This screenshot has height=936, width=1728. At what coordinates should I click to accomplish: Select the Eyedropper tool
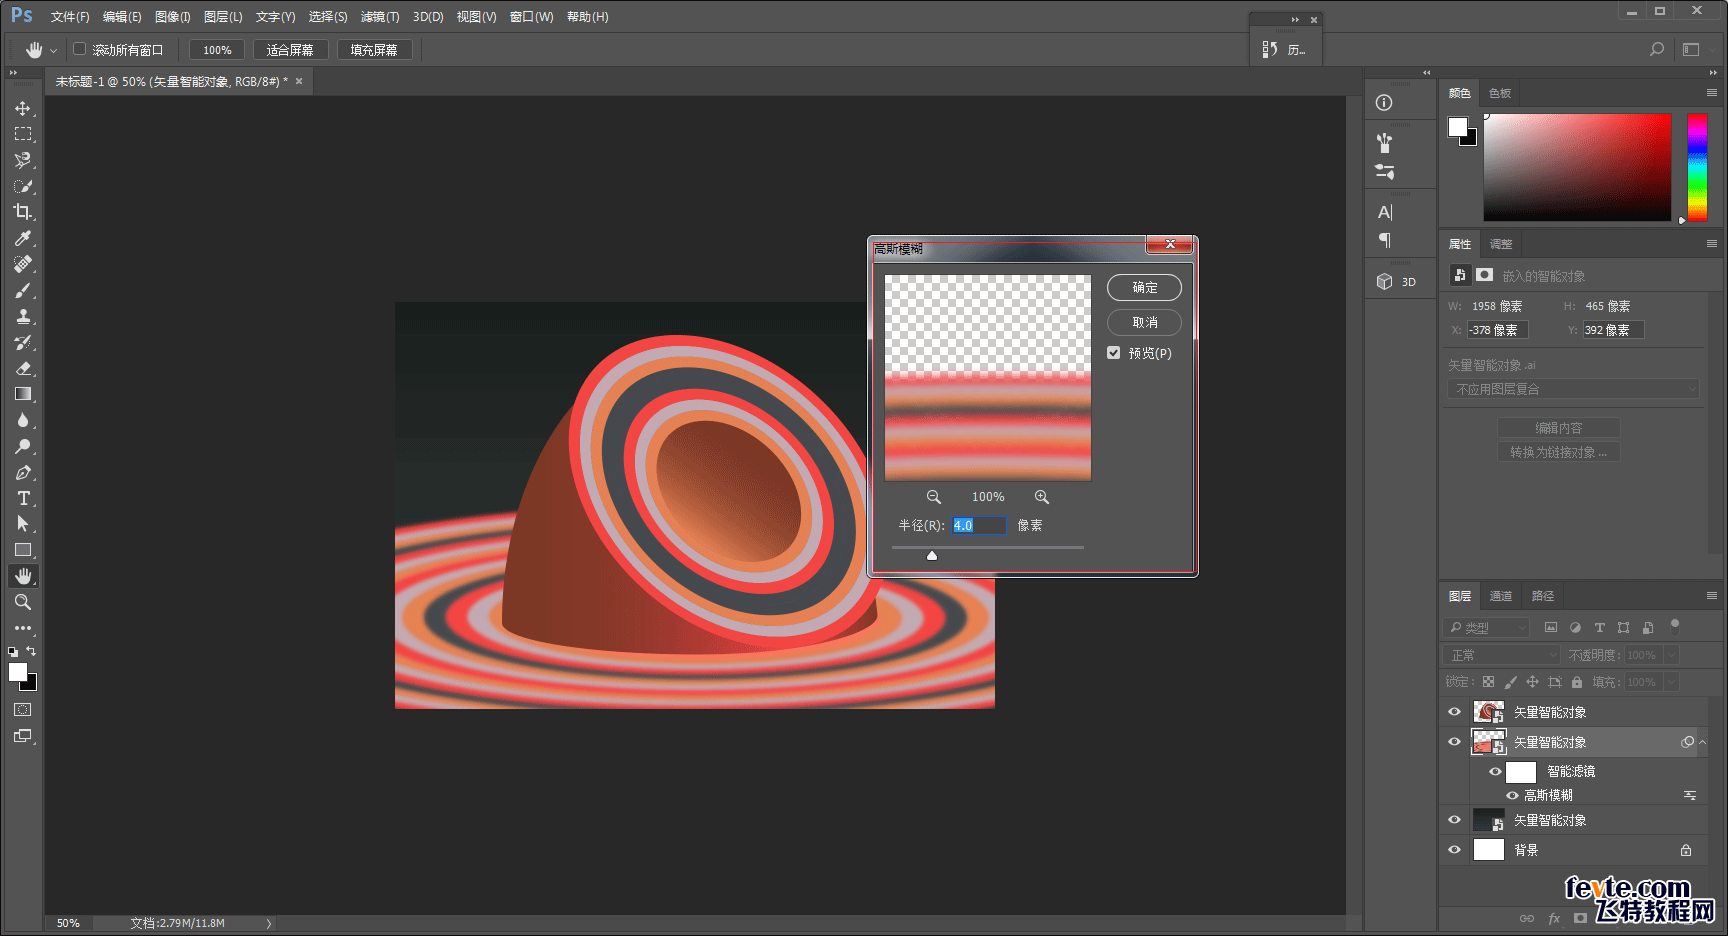click(22, 238)
